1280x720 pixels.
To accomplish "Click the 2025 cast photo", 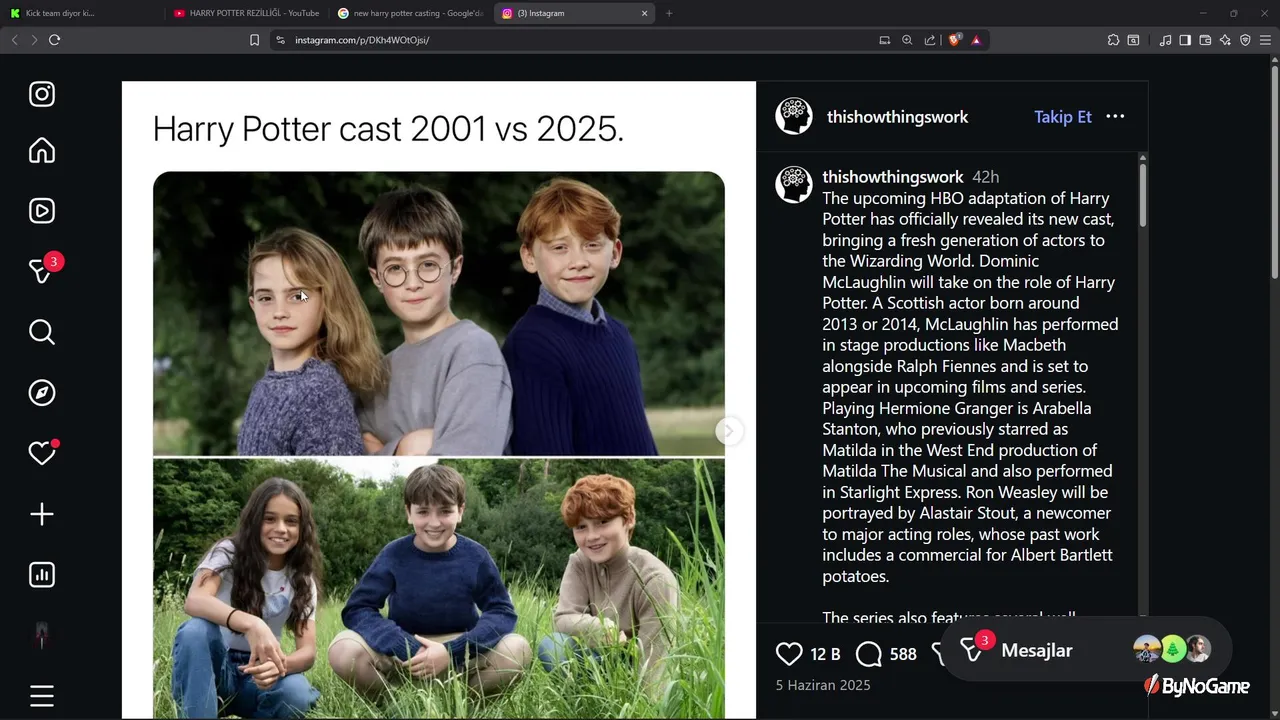I will pyautogui.click(x=438, y=589).
